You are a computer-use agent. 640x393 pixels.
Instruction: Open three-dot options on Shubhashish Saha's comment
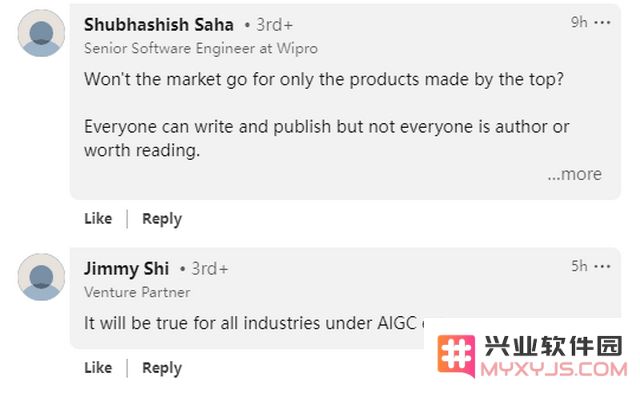pyautogui.click(x=602, y=22)
